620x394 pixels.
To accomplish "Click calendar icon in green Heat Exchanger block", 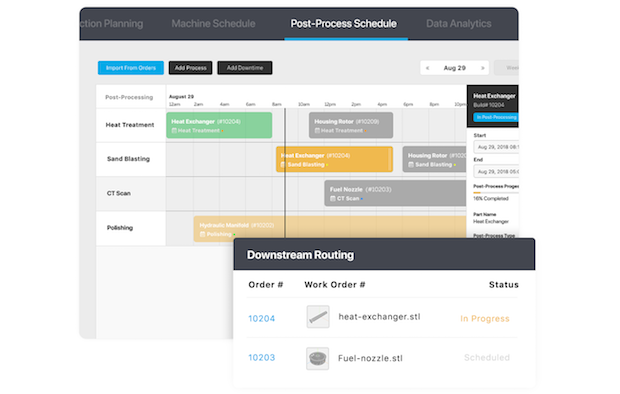I will click(x=174, y=131).
